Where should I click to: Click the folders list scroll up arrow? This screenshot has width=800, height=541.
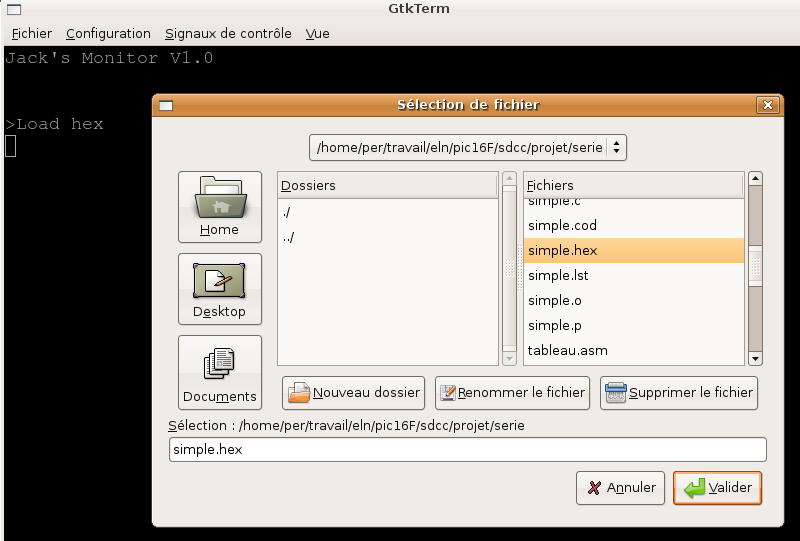pos(509,179)
